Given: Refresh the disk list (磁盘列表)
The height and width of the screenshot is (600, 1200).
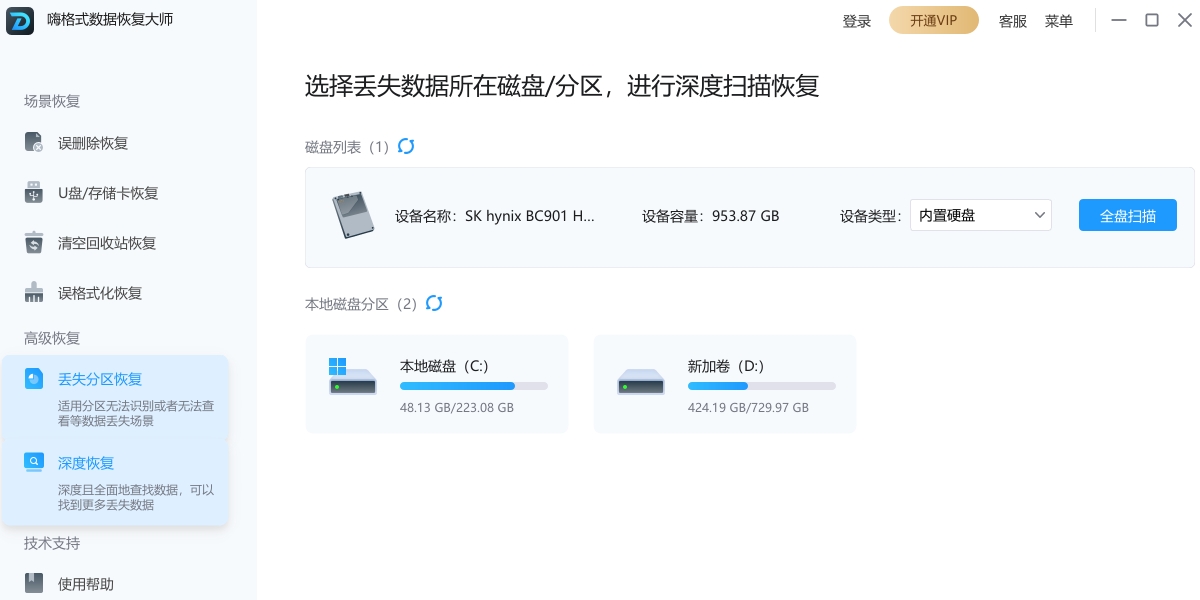Looking at the screenshot, I should (406, 147).
